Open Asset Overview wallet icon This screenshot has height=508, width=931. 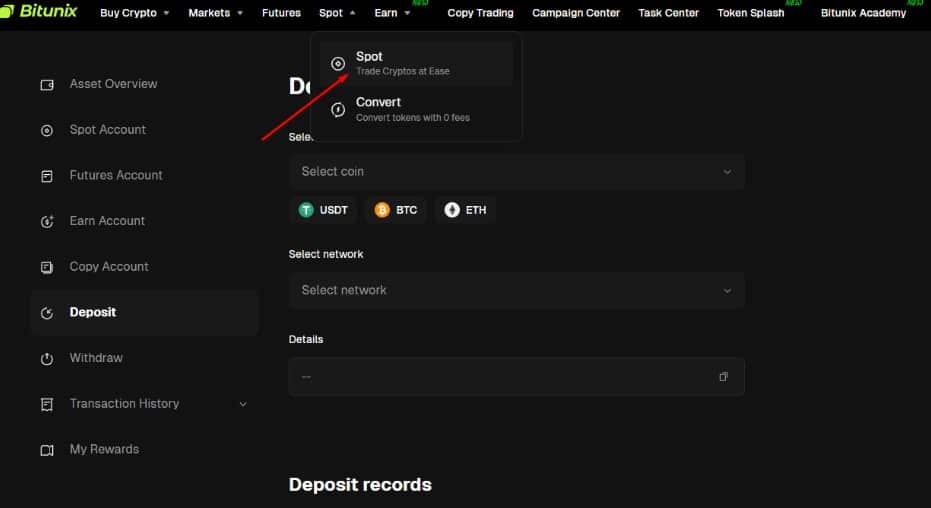point(47,85)
